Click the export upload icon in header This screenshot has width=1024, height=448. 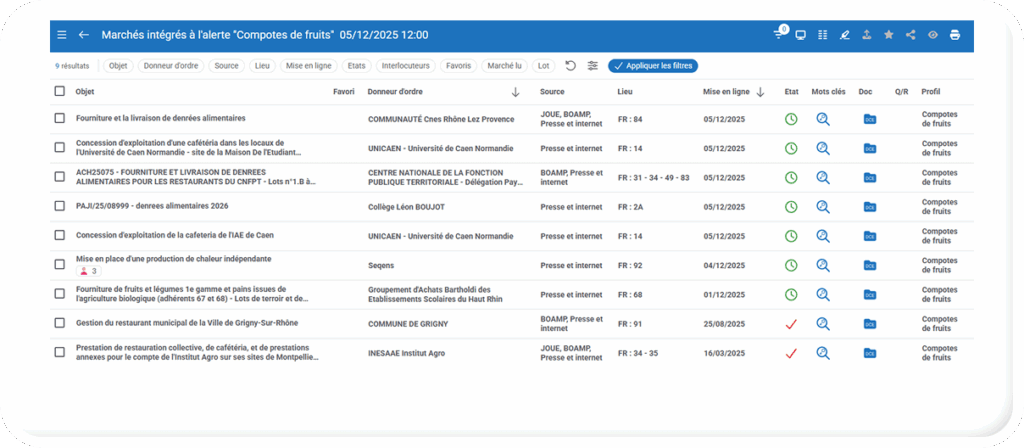point(866,35)
